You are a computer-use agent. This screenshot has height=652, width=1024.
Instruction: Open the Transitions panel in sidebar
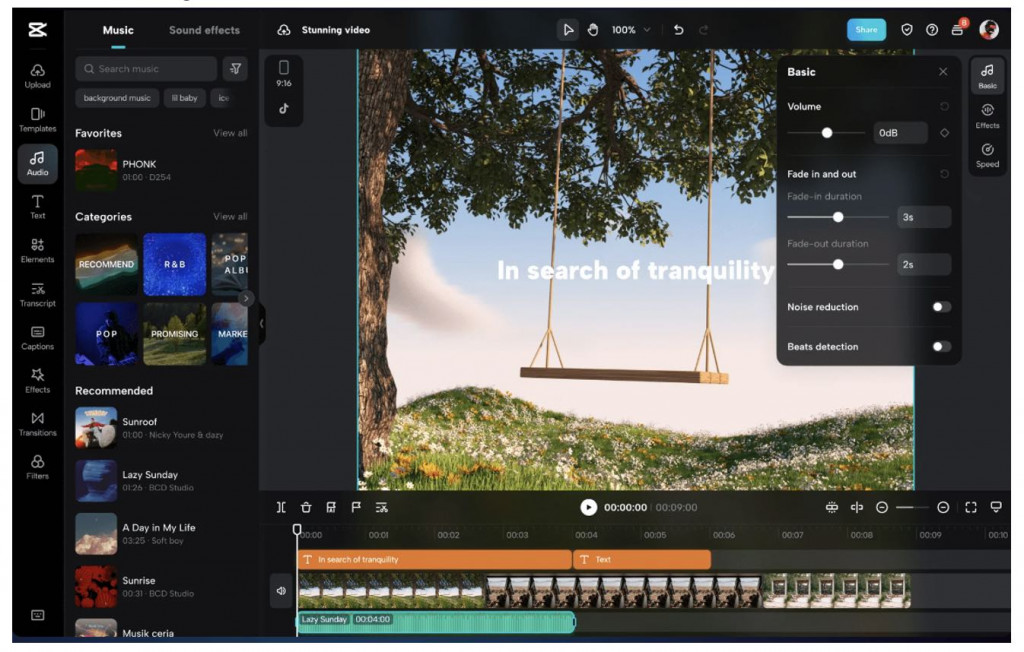click(x=37, y=423)
